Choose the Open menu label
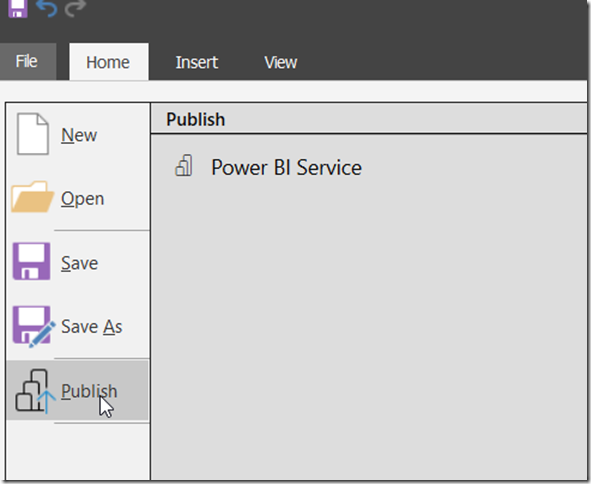Viewport: 591px width, 484px height. 83,199
